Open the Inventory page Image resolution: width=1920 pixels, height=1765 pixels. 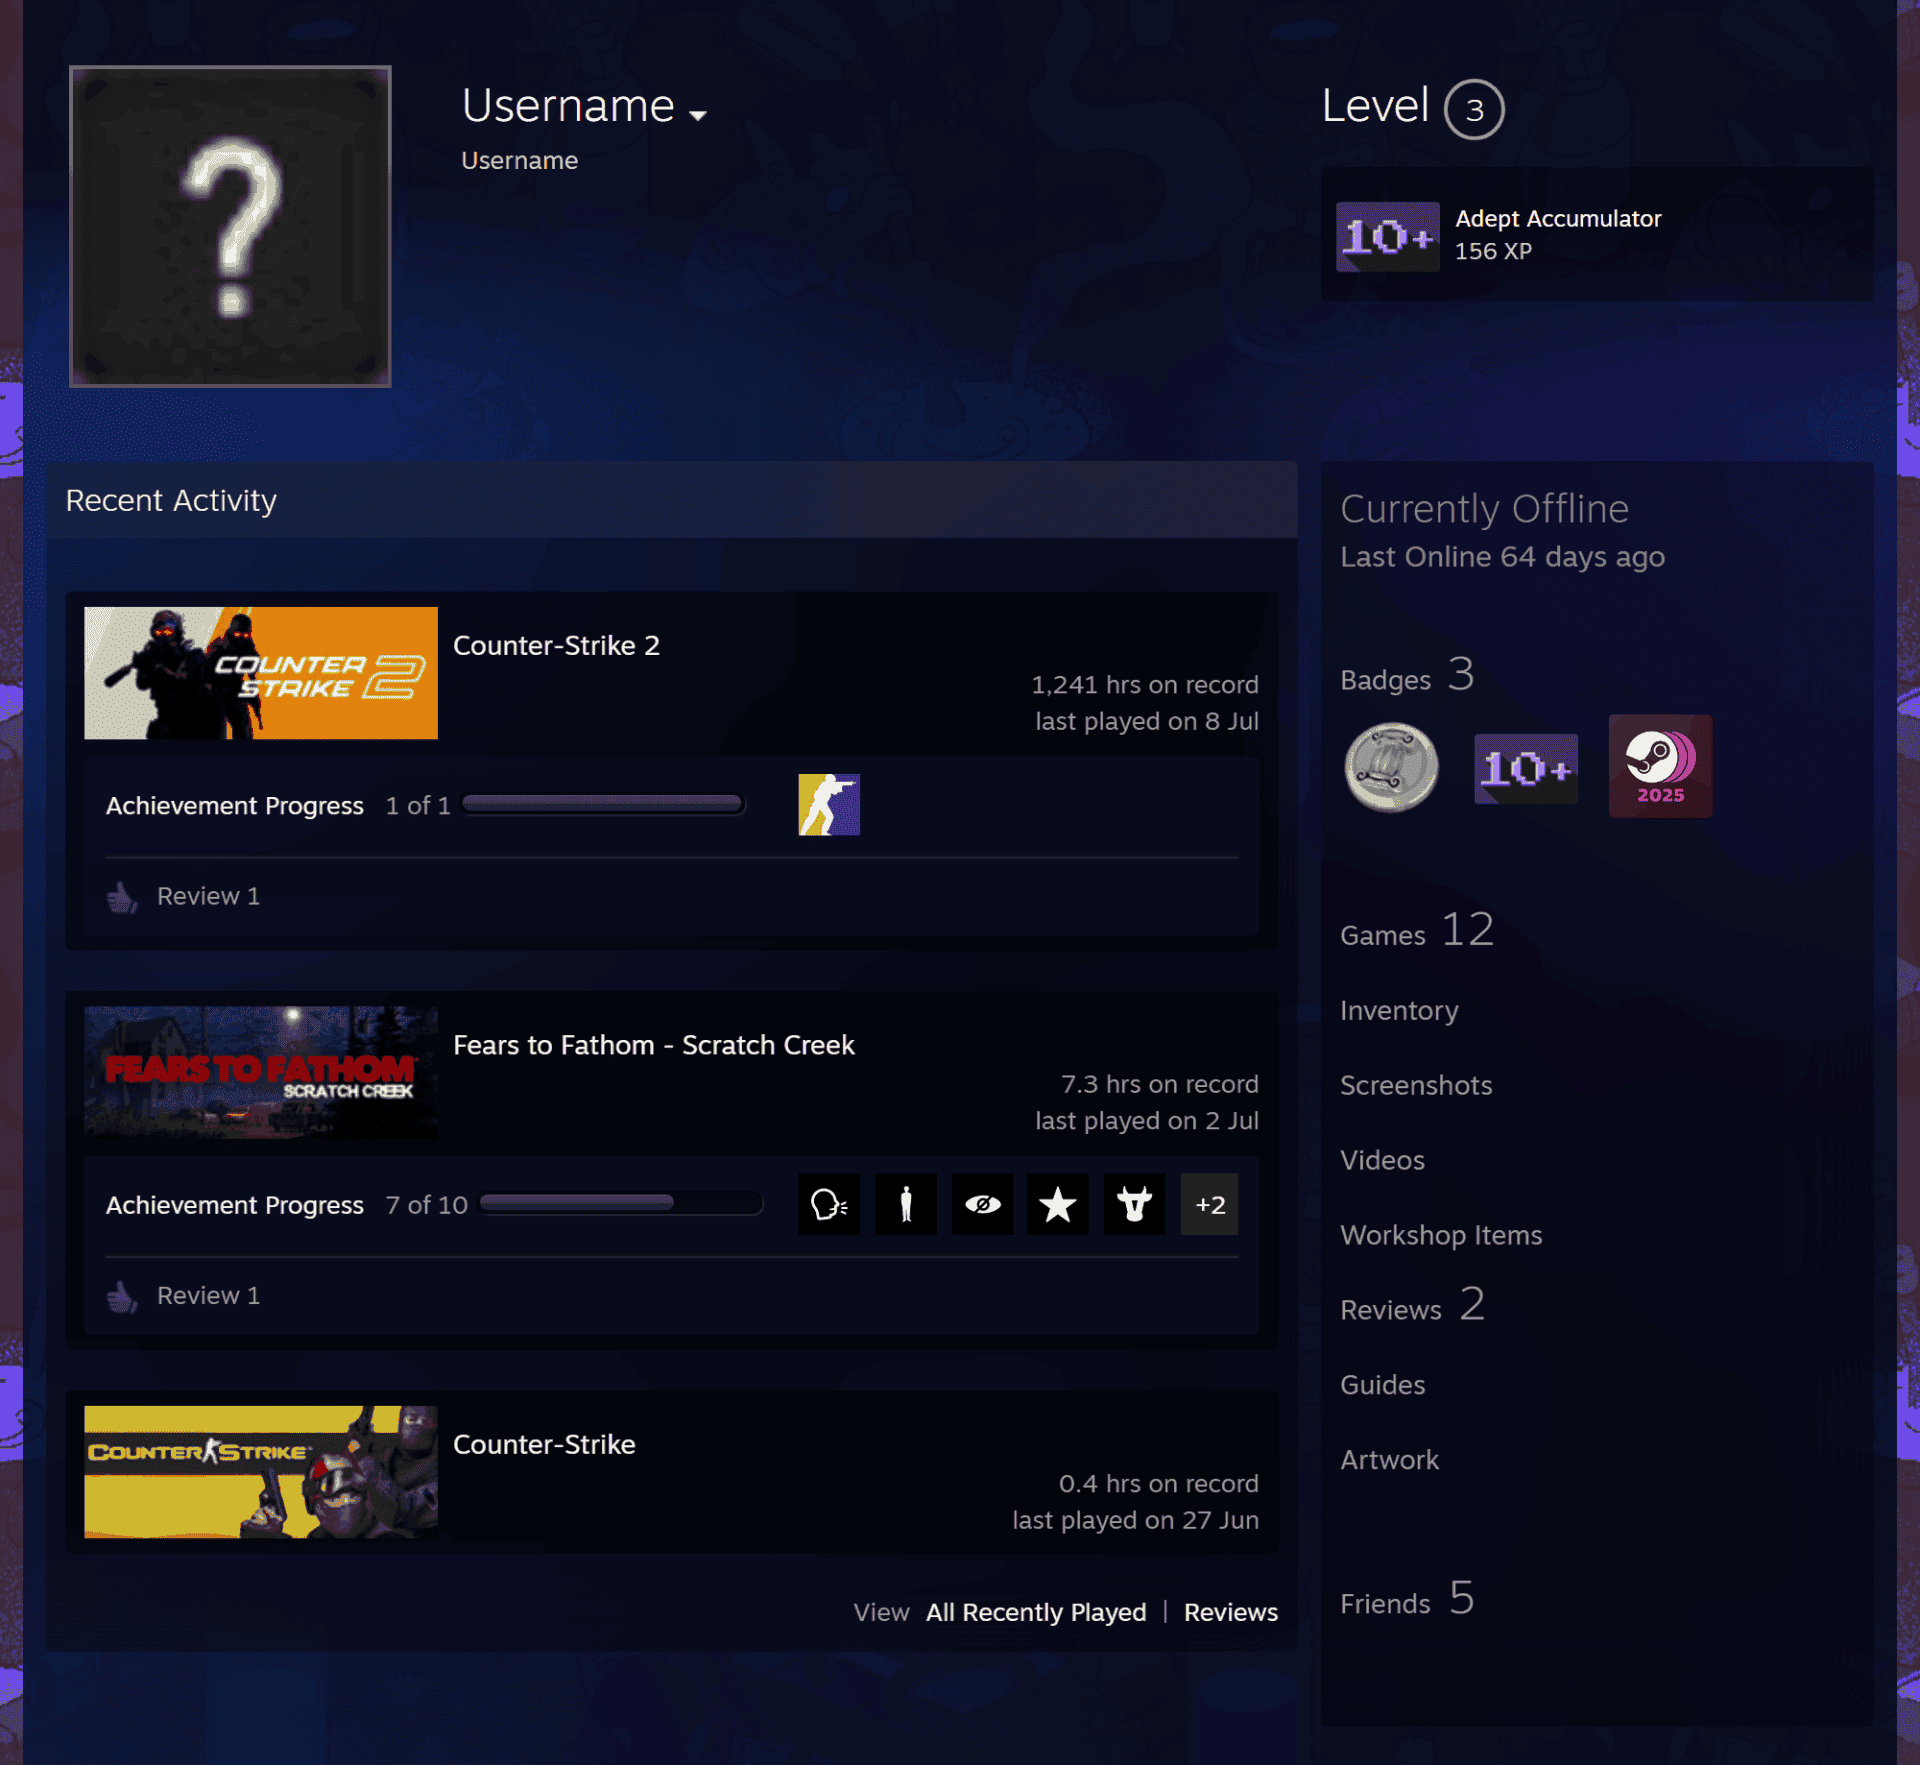coord(1399,1010)
